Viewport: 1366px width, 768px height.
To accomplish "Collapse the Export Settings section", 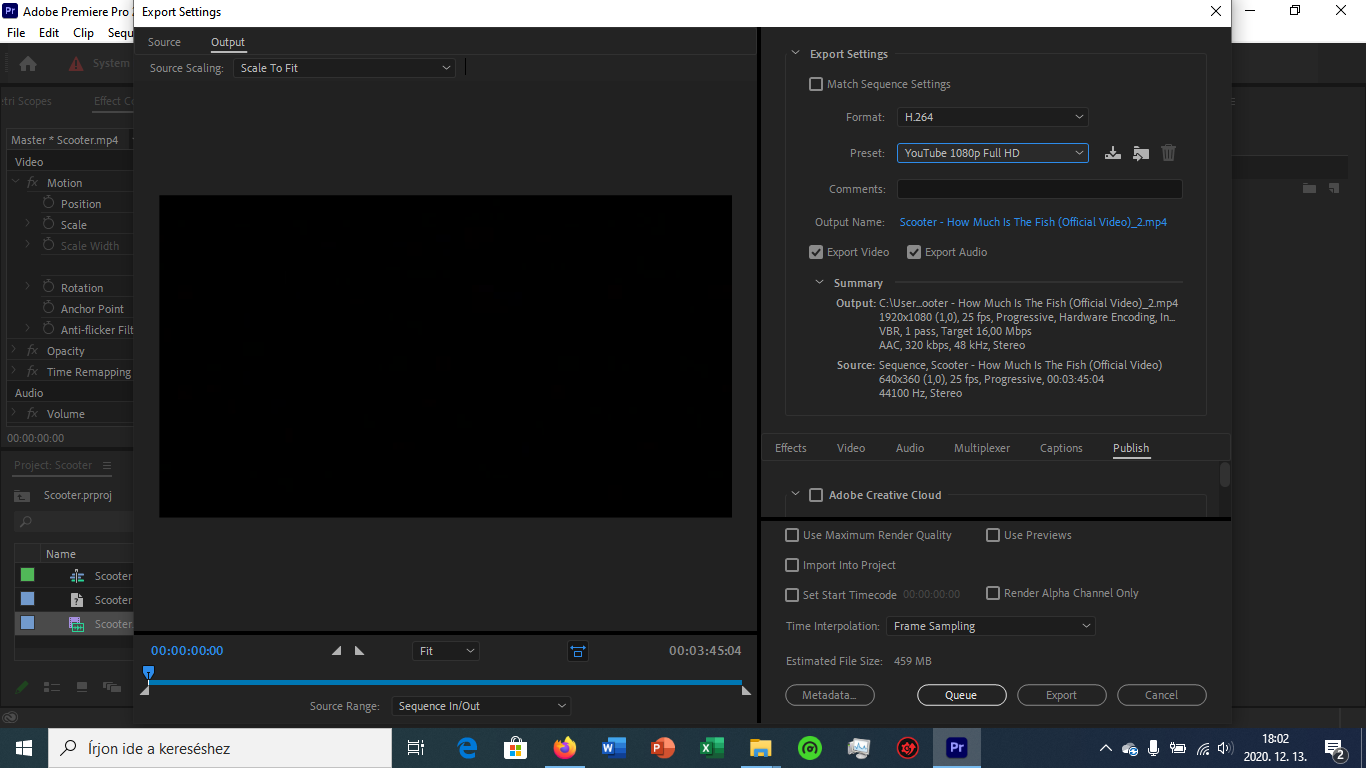I will 796,54.
